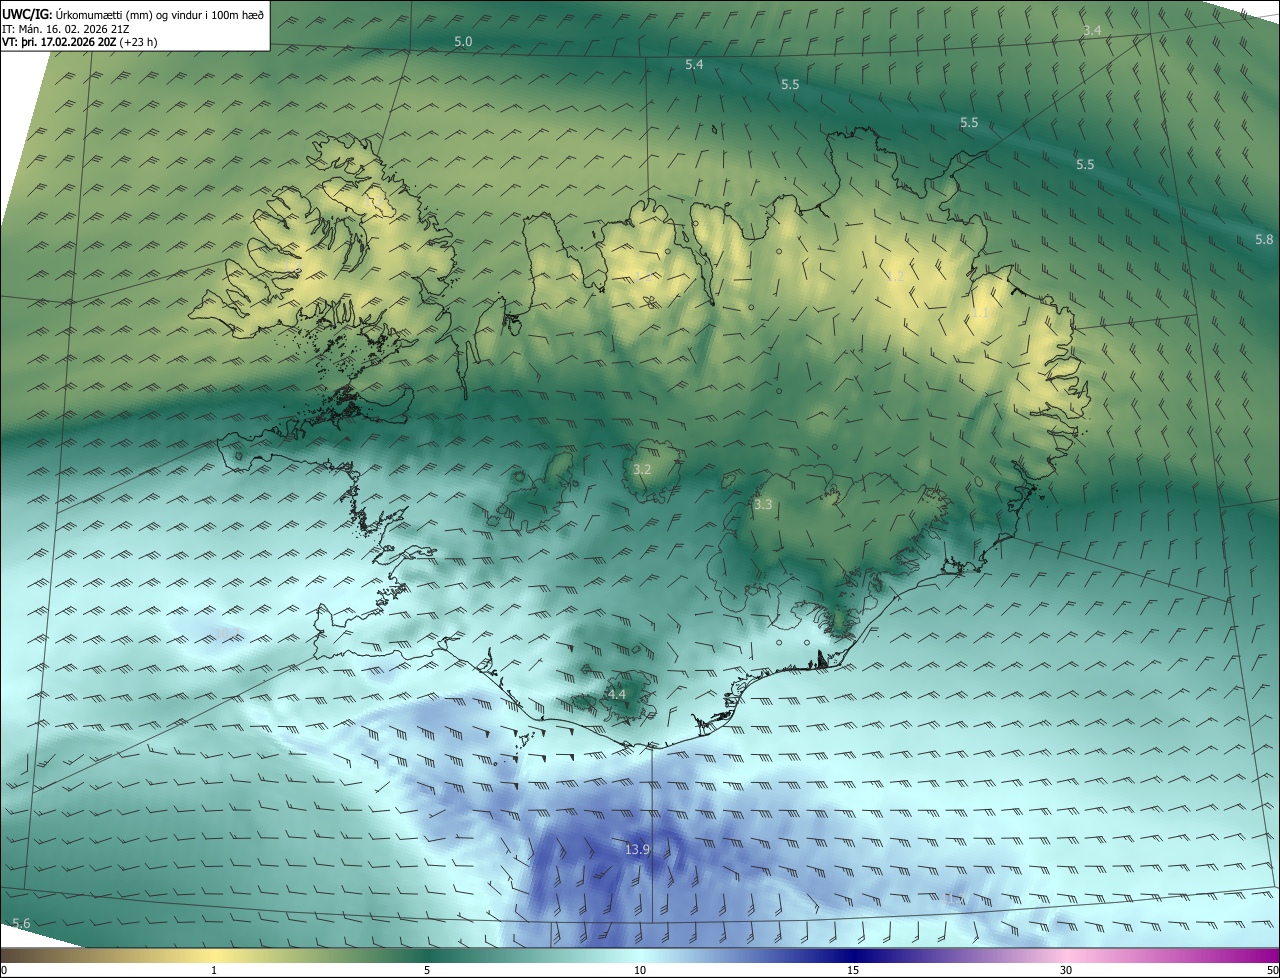Click the colour scale tick label 5
The height and width of the screenshot is (978, 1280).
point(427,970)
